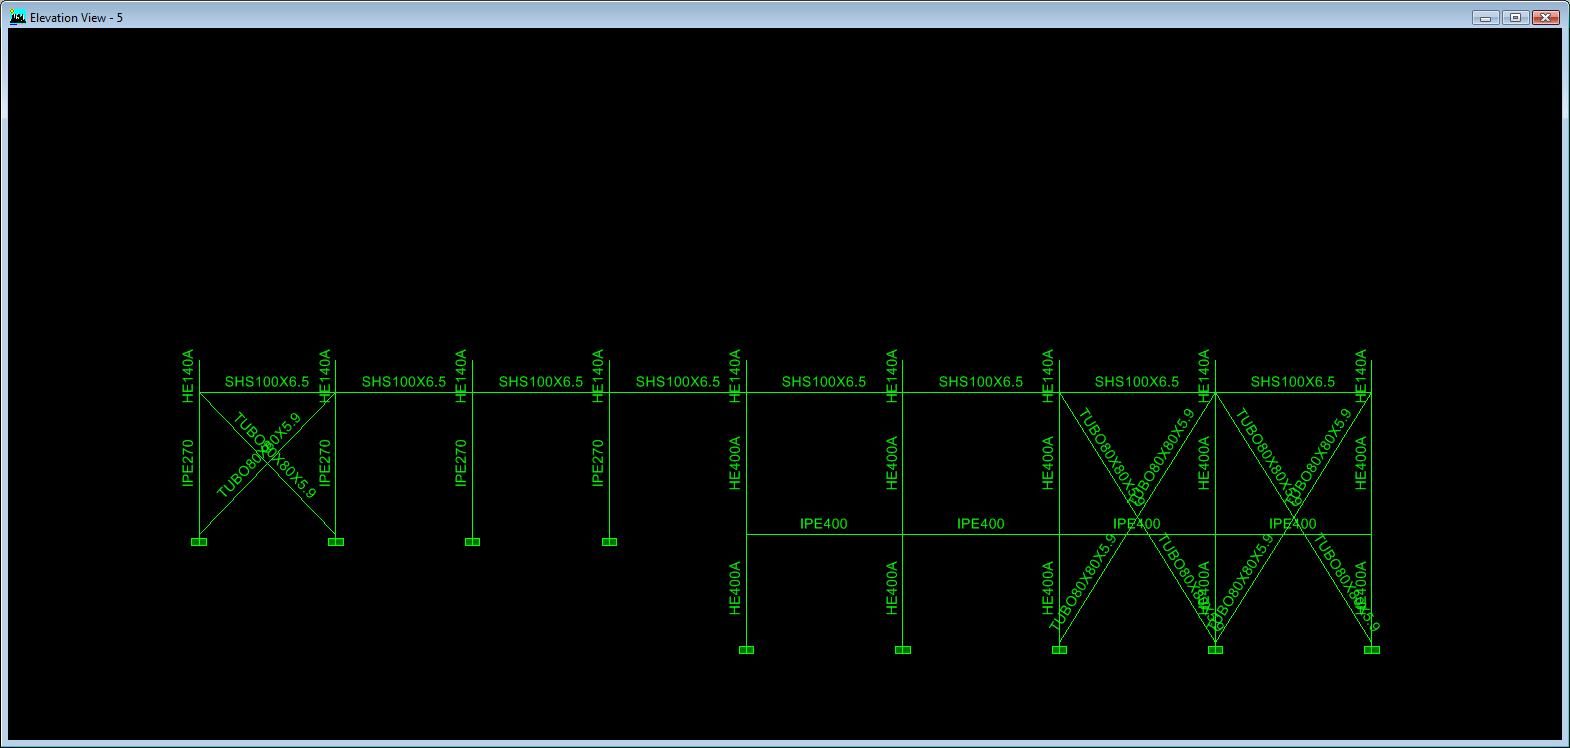Viewport: 1570px width, 748px height.
Task: Maximize the Elevation View - 5 window
Action: pos(1516,17)
